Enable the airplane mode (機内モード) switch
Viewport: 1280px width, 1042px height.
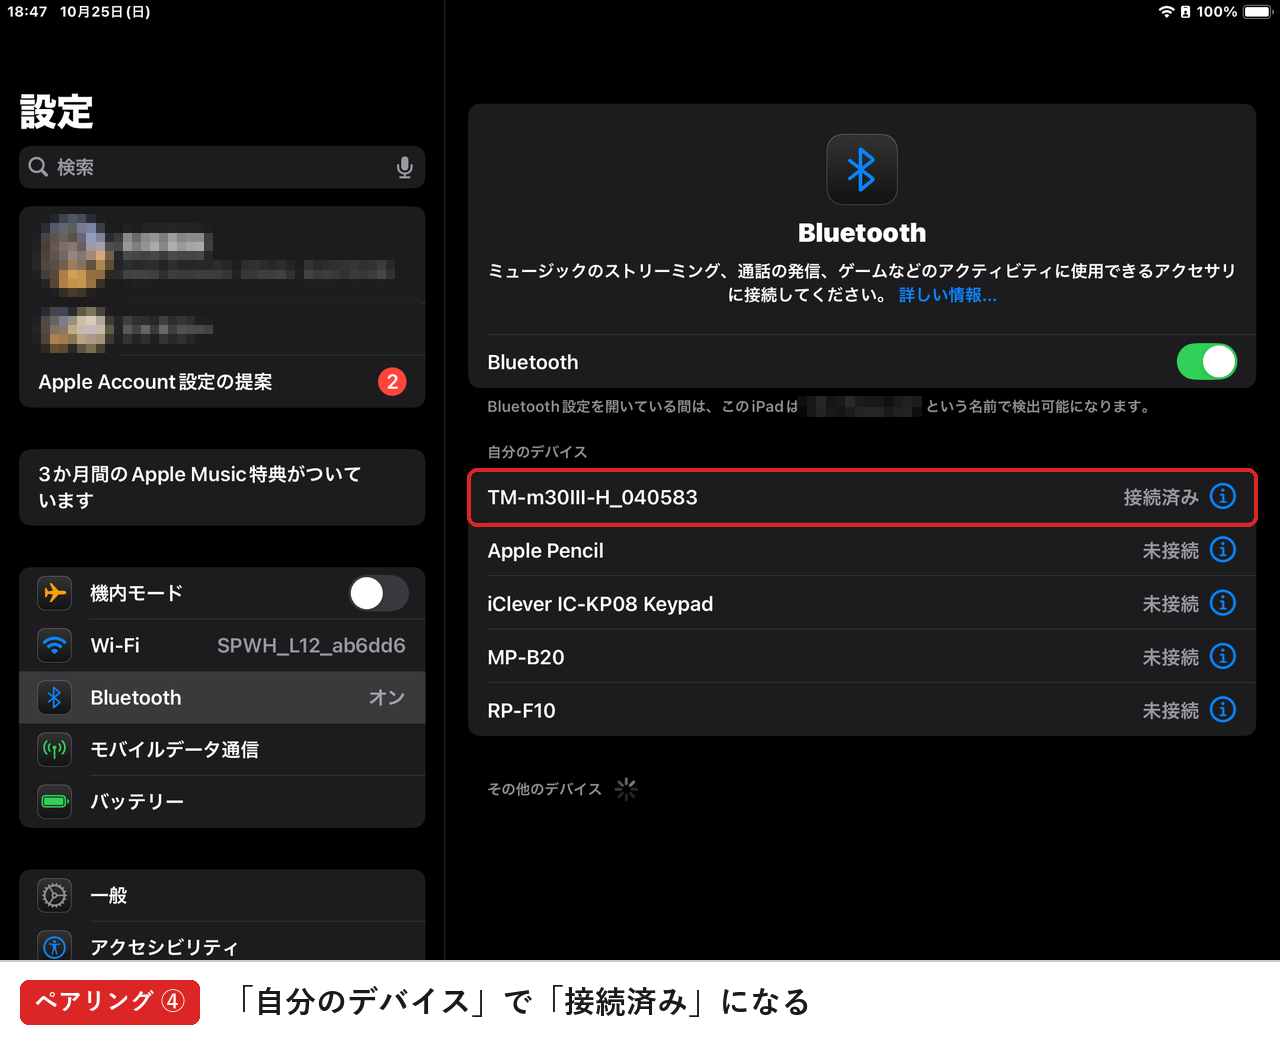tap(378, 593)
